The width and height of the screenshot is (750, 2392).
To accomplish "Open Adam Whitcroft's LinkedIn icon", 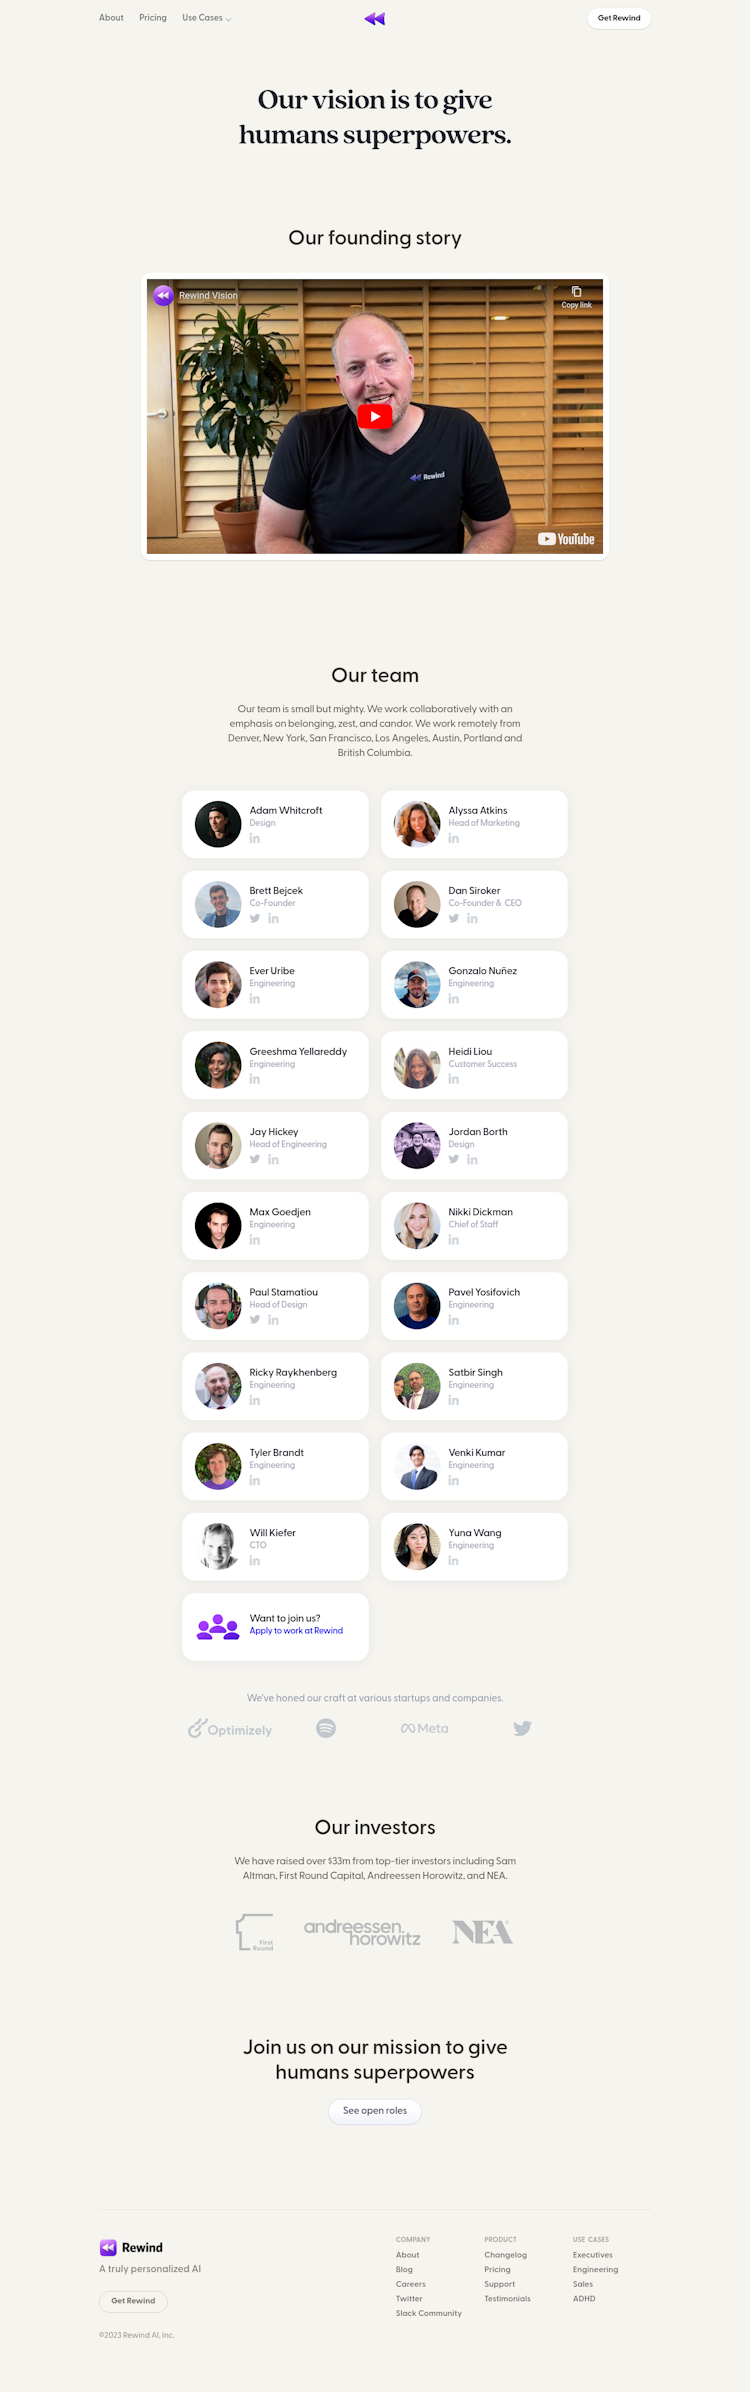I will click(255, 838).
